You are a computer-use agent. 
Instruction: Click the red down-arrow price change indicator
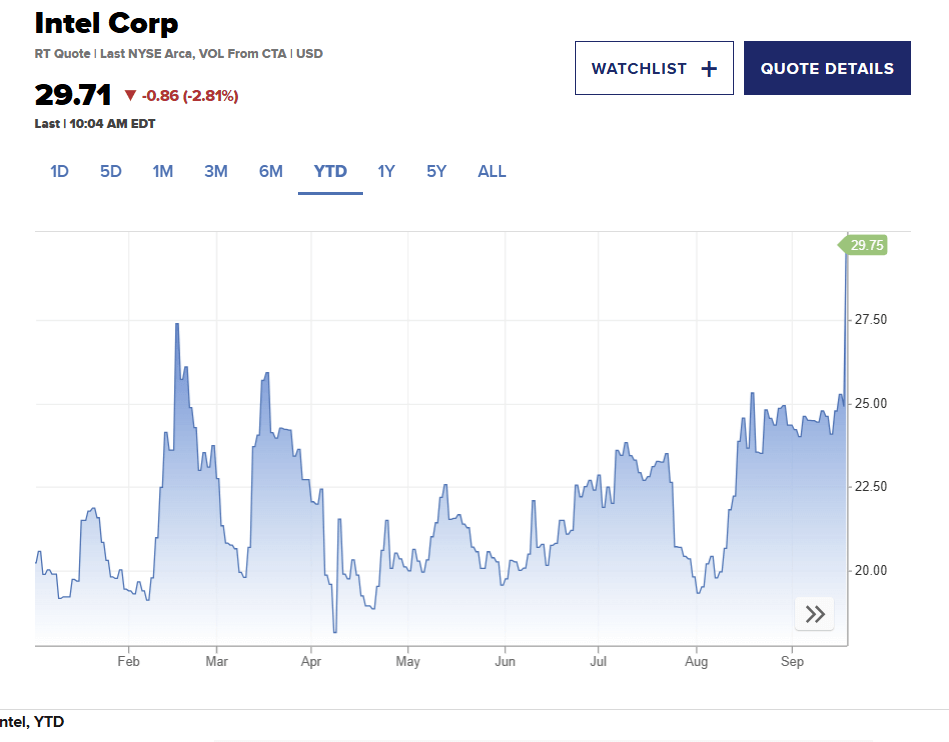pos(130,96)
